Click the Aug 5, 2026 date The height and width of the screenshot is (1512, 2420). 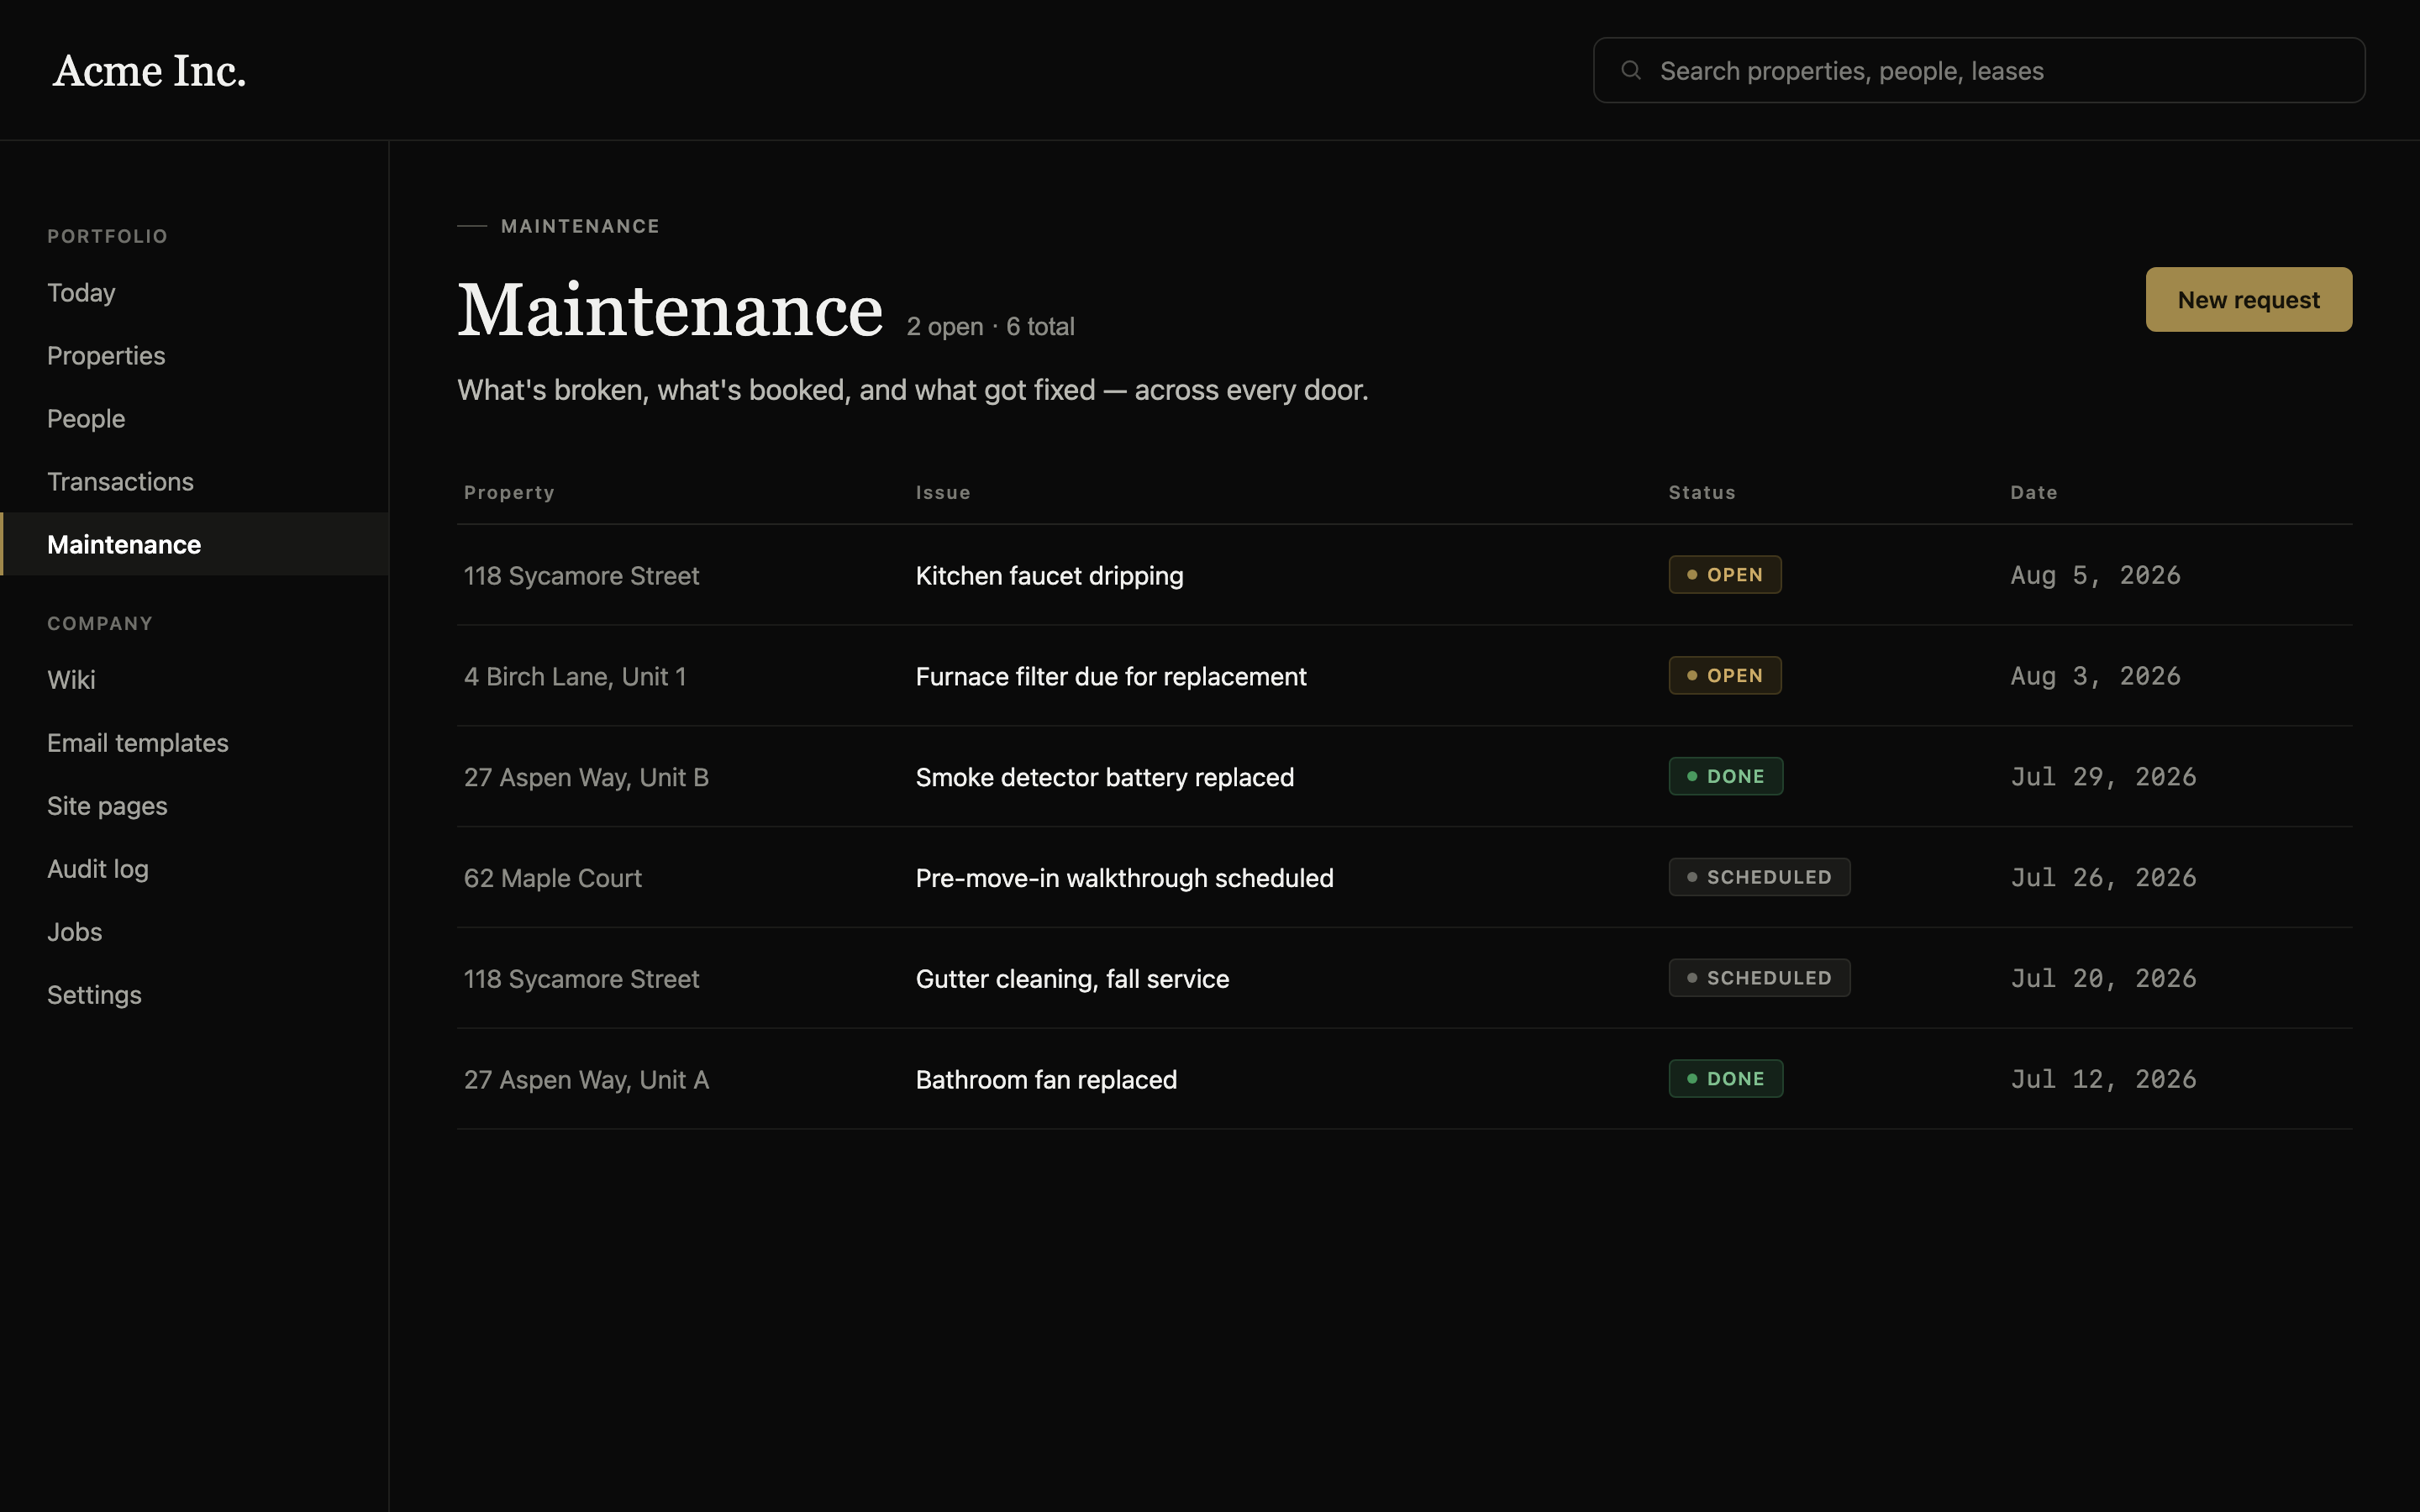2095,576
